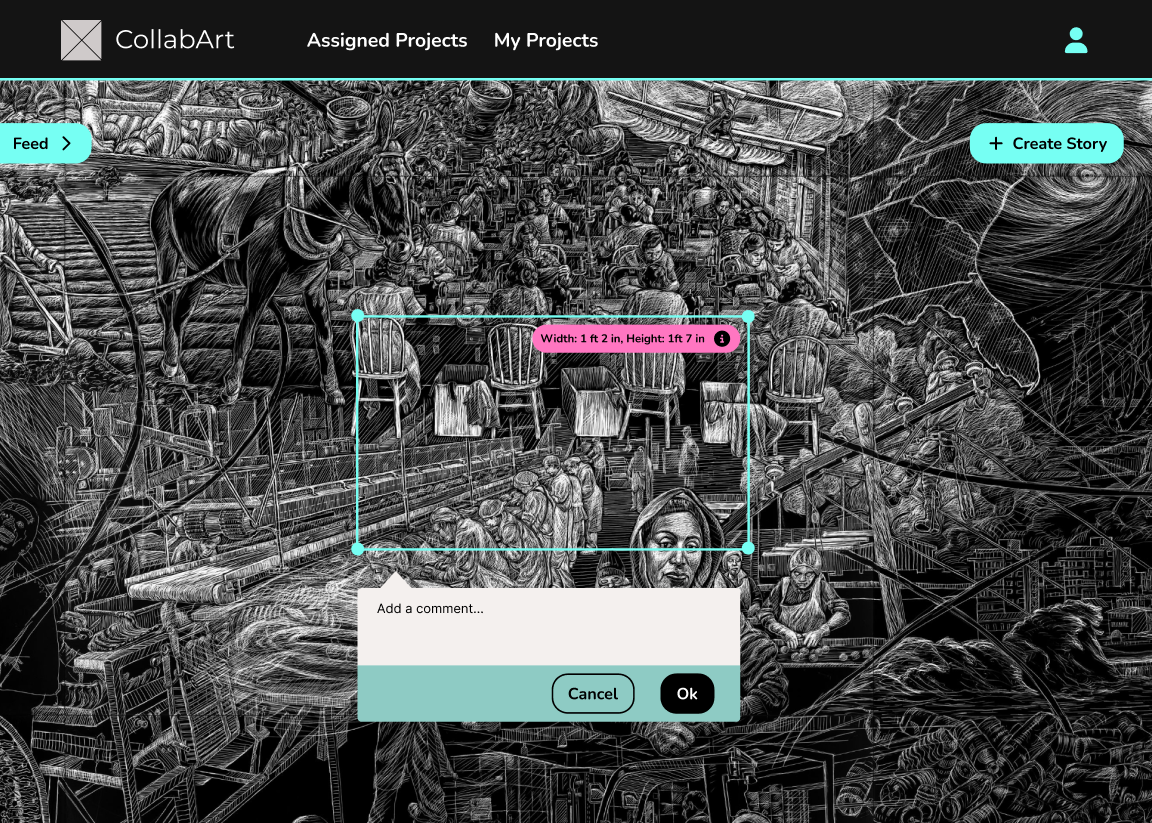Expand the Feed panel
1152x823 pixels.
click(44, 143)
